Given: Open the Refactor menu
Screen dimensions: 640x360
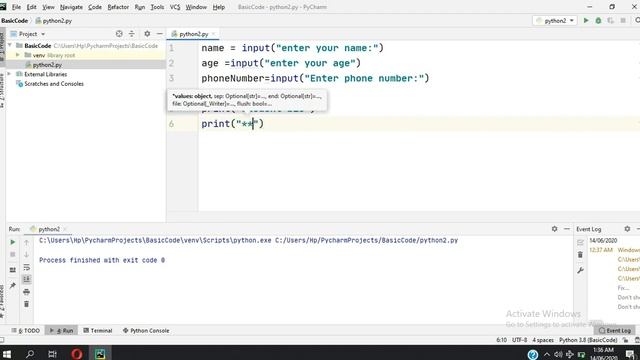Looking at the screenshot, I should pos(118,7).
